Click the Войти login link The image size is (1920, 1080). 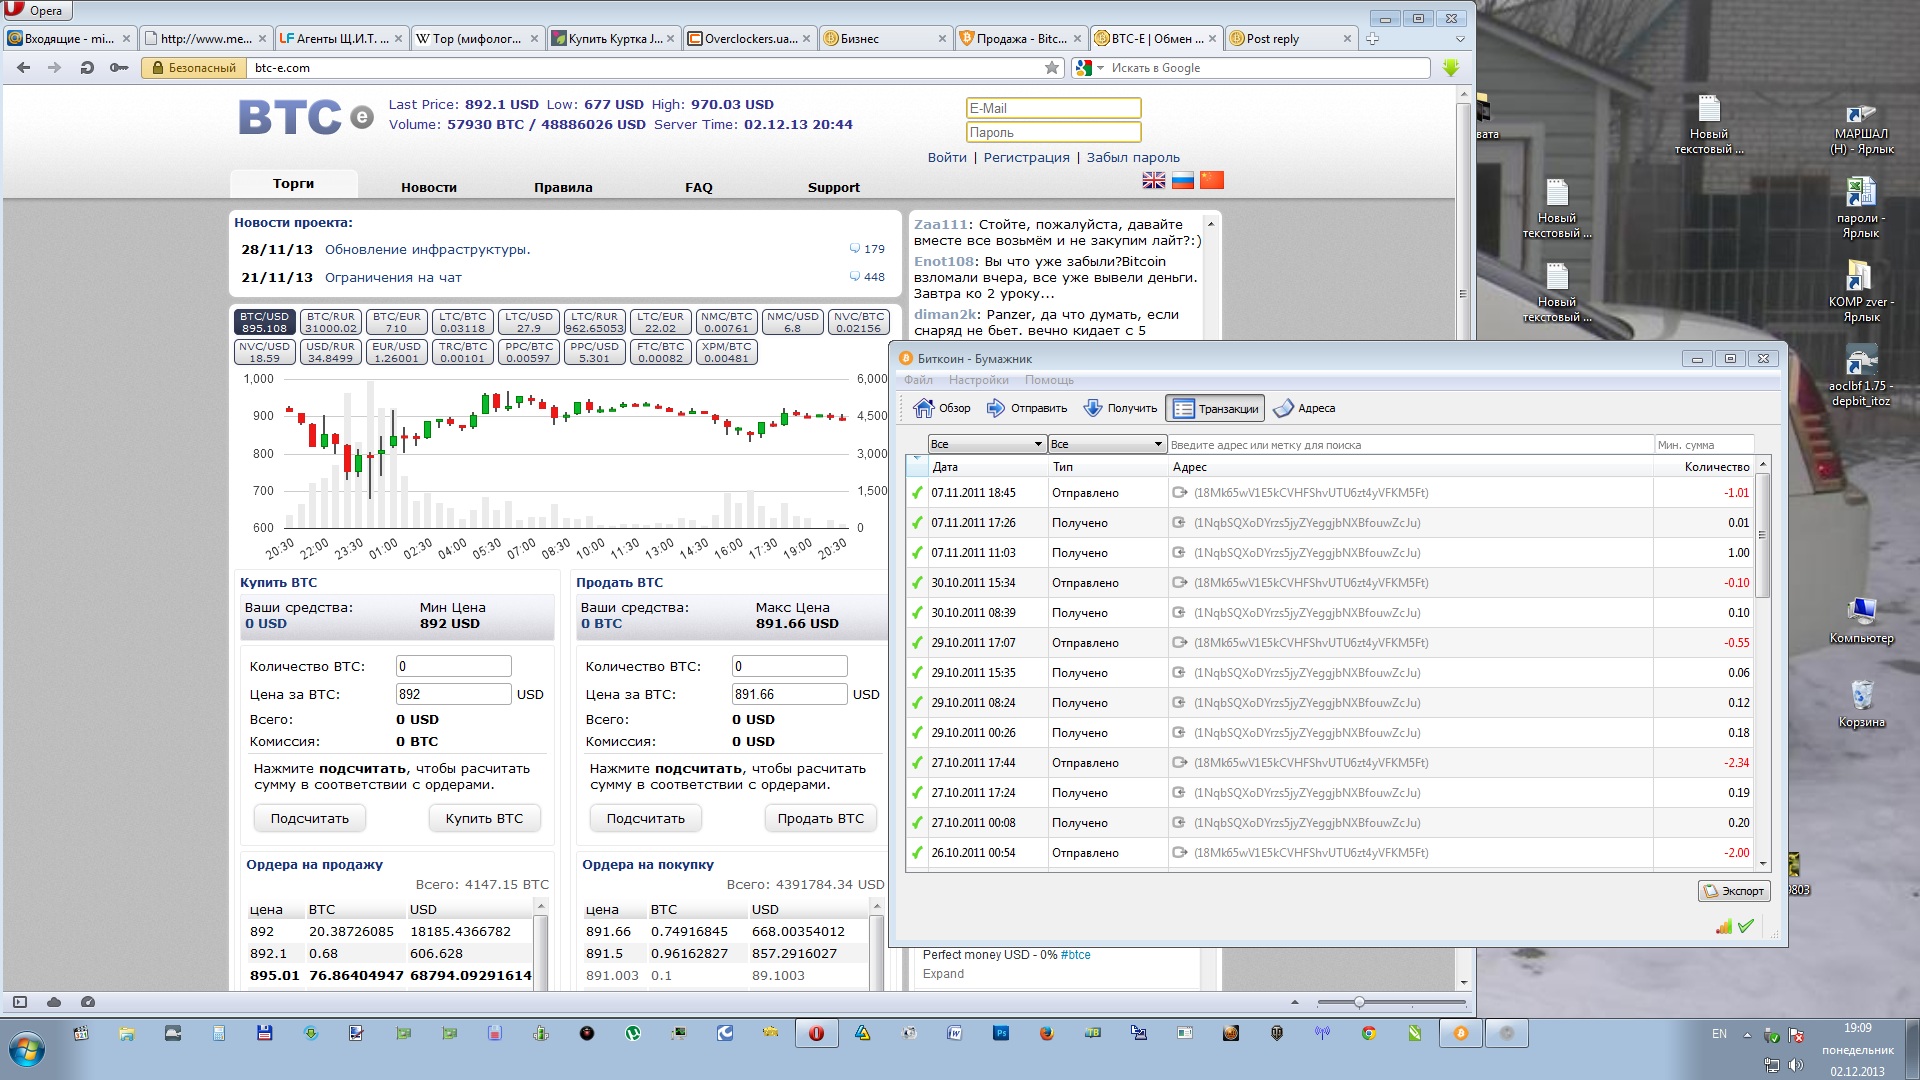point(947,157)
